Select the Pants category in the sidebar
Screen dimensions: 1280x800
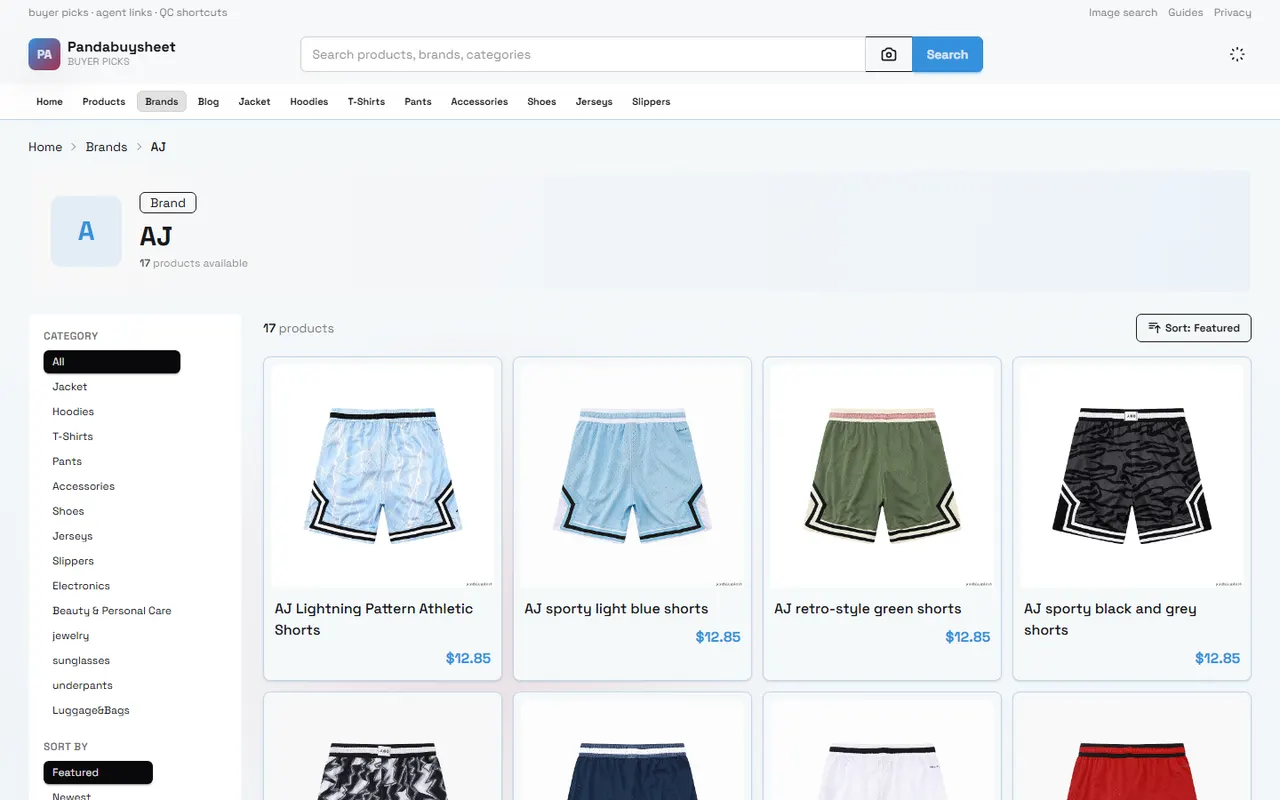coord(67,462)
